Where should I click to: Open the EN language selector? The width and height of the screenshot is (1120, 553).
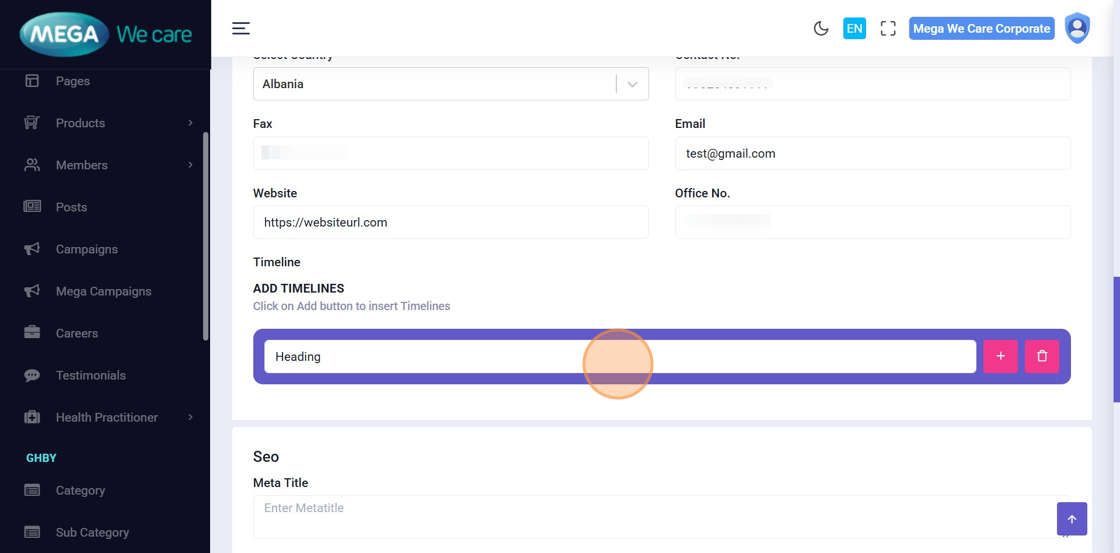pyautogui.click(x=854, y=29)
